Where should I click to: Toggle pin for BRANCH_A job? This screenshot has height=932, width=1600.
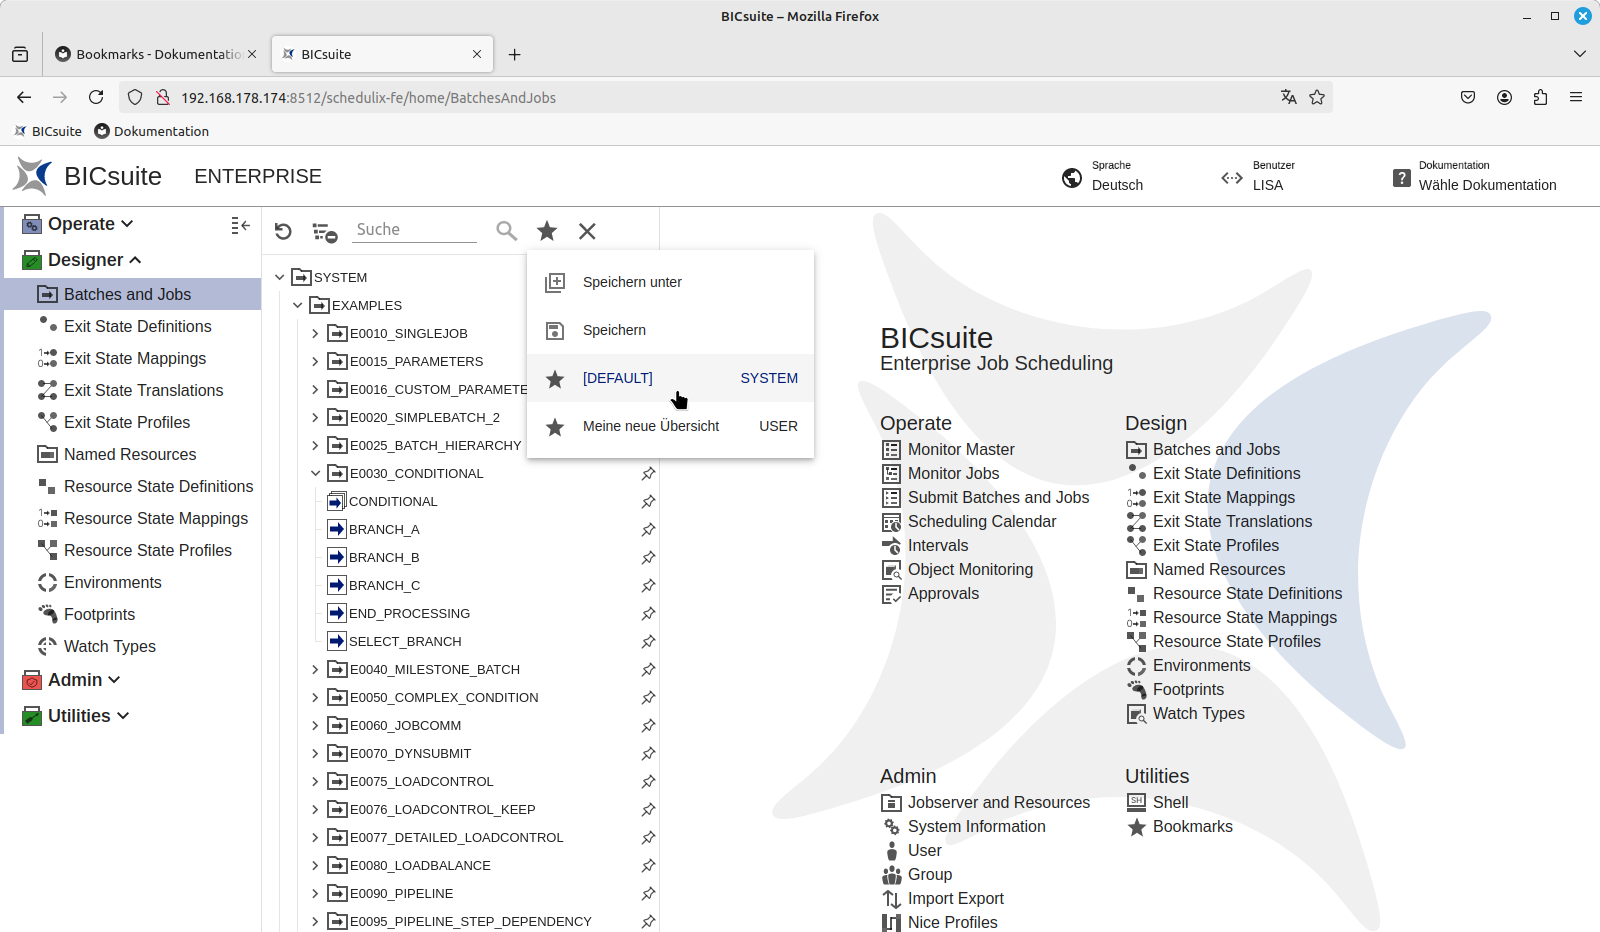[648, 529]
